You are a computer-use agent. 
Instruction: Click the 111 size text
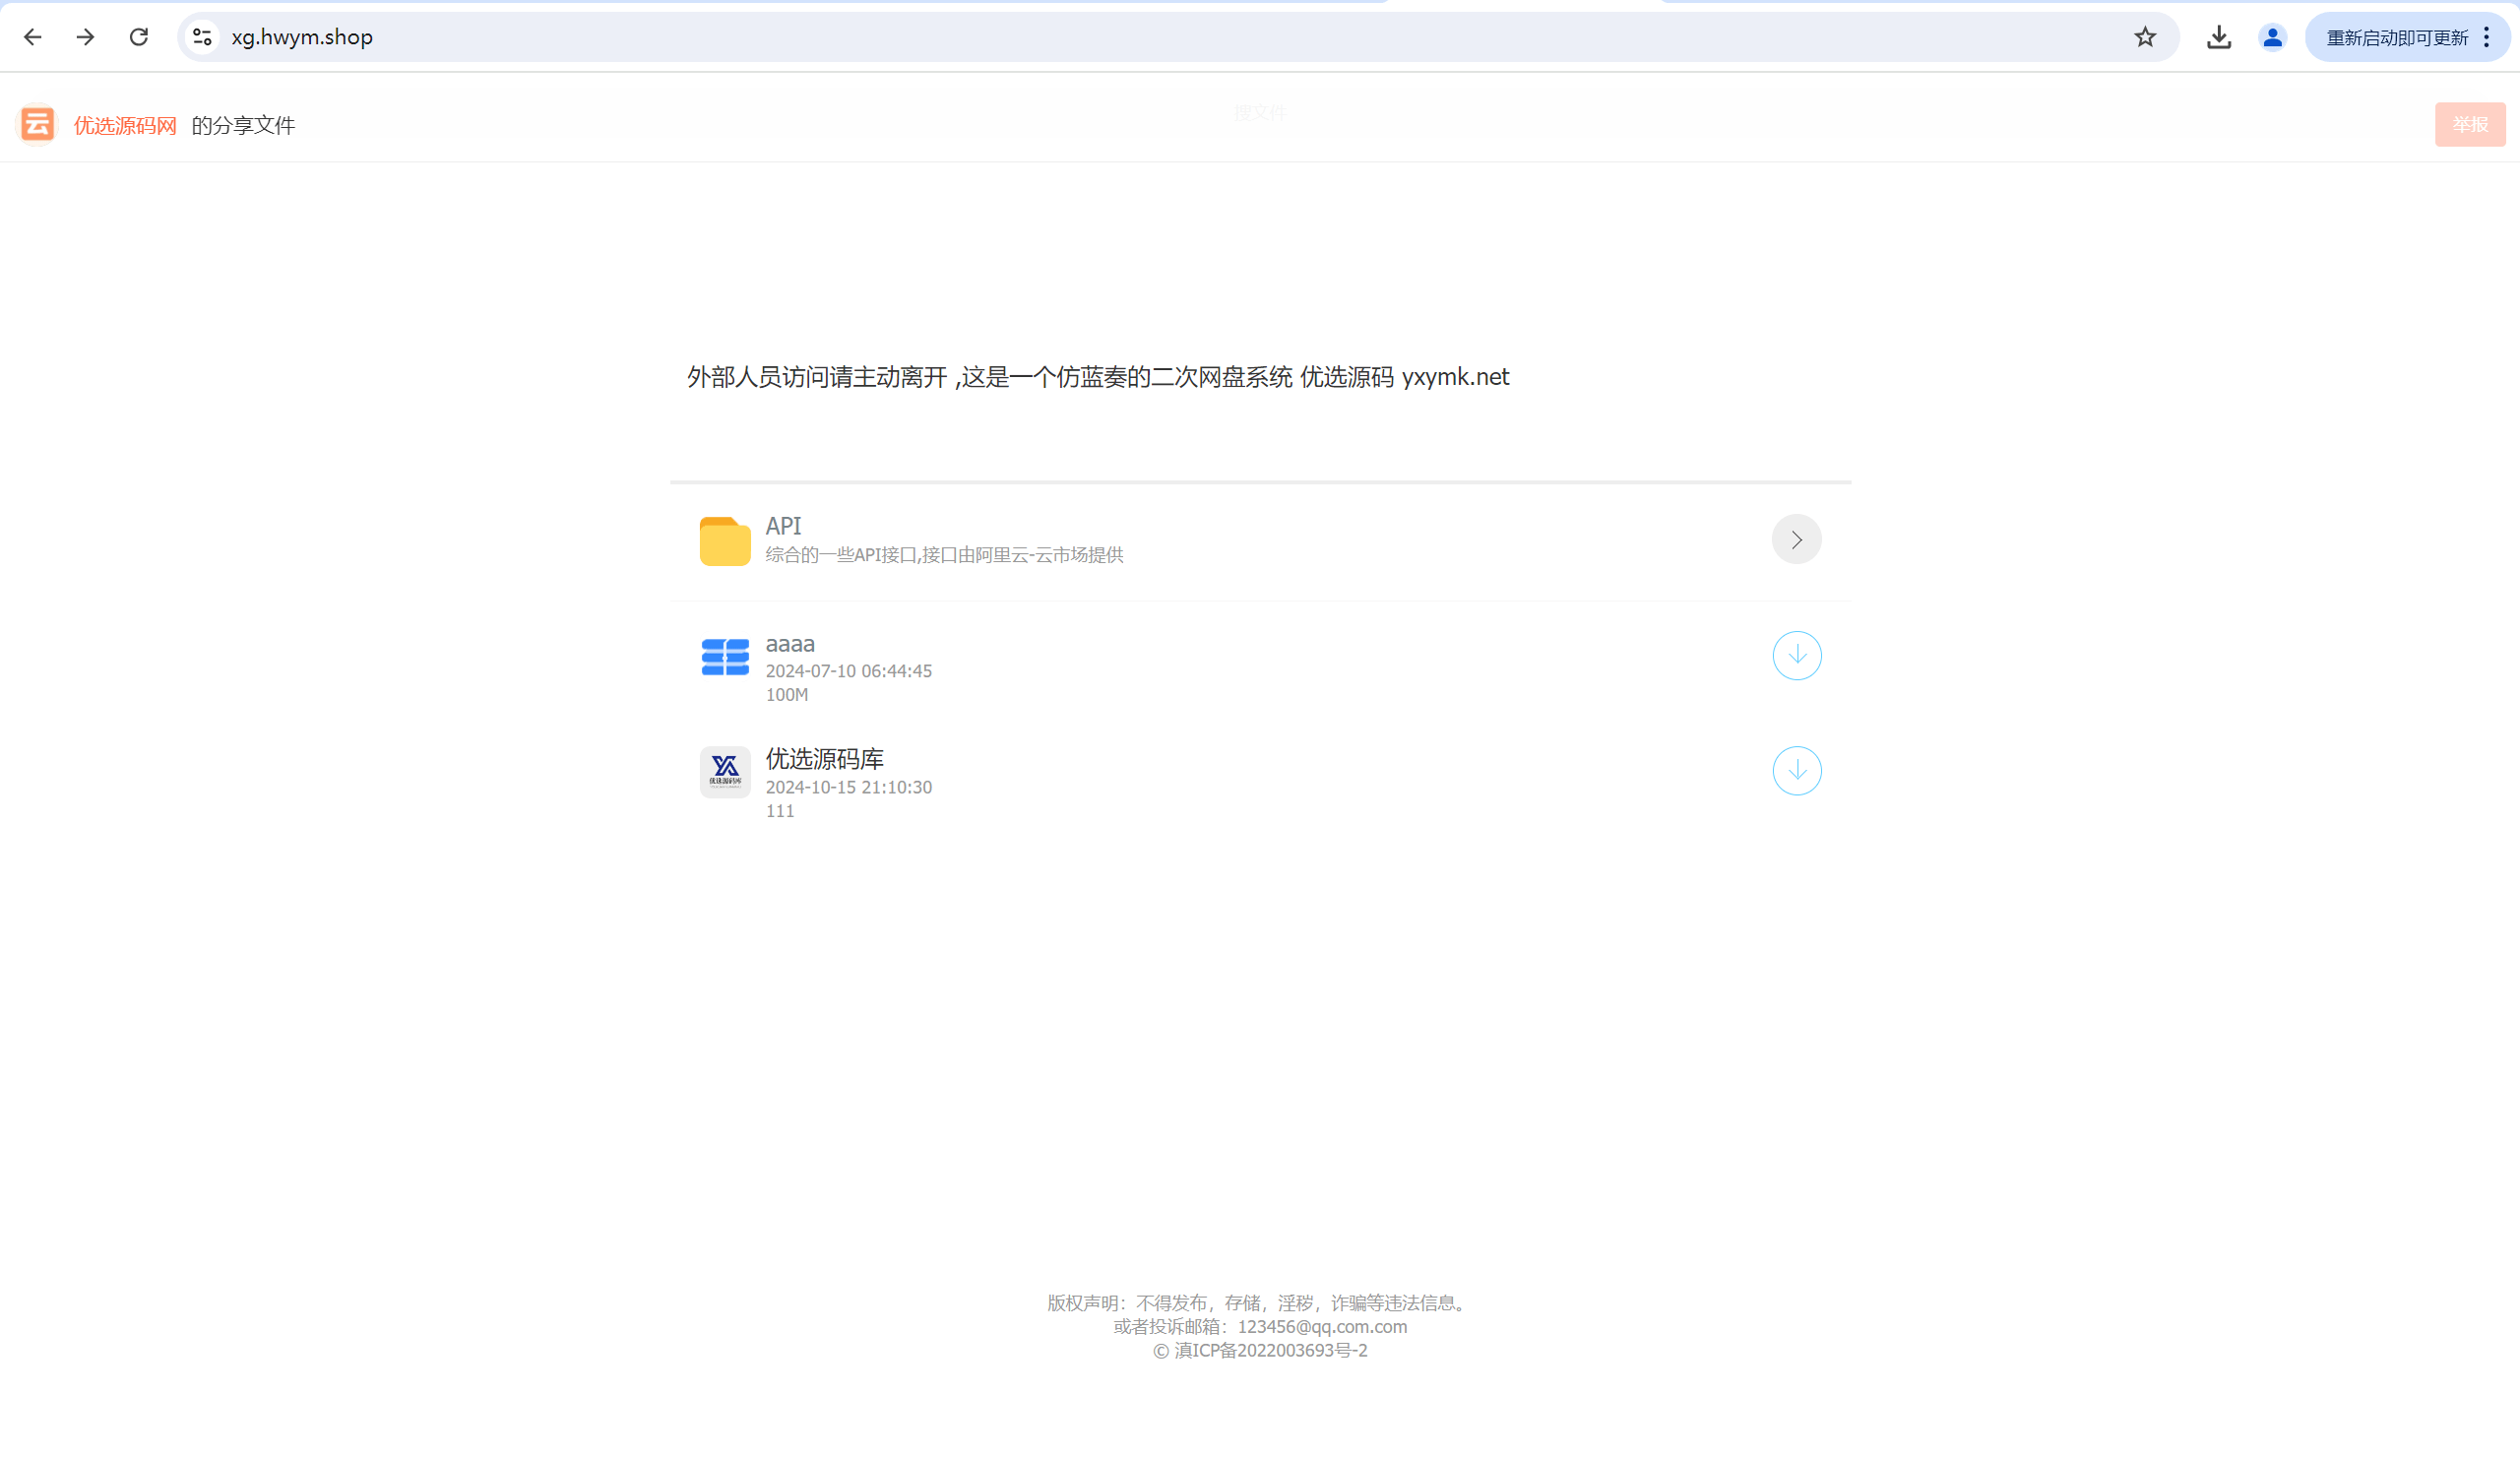(780, 811)
